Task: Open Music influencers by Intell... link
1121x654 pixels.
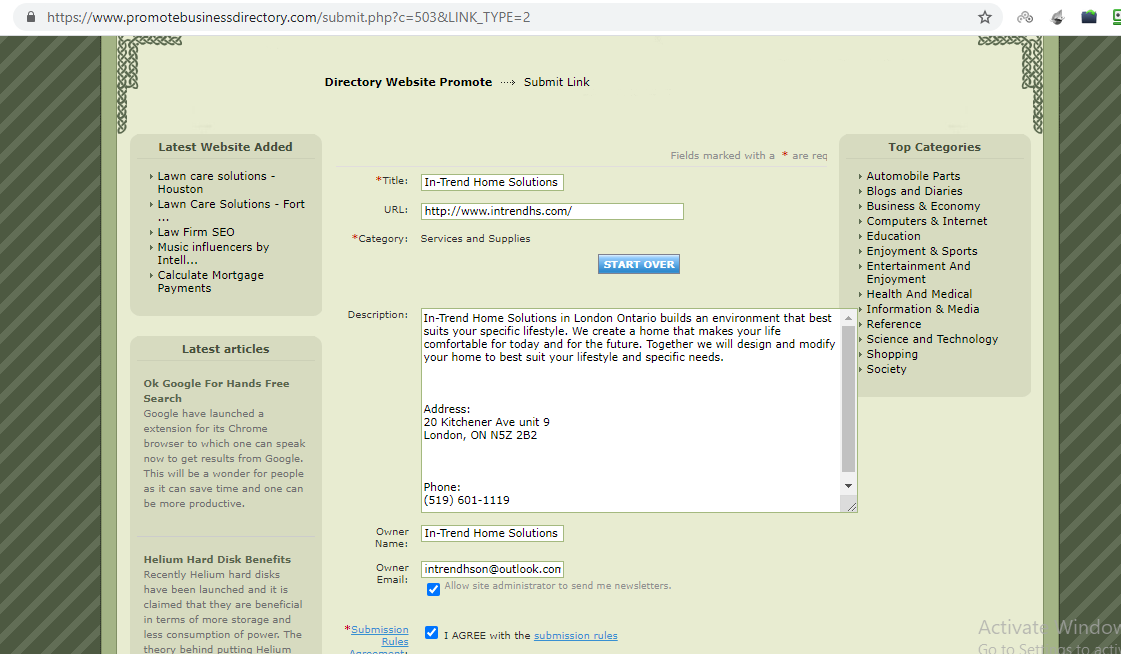Action: (213, 253)
